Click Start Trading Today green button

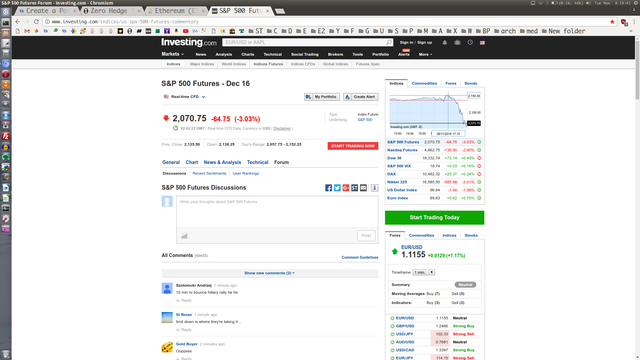click(x=434, y=218)
